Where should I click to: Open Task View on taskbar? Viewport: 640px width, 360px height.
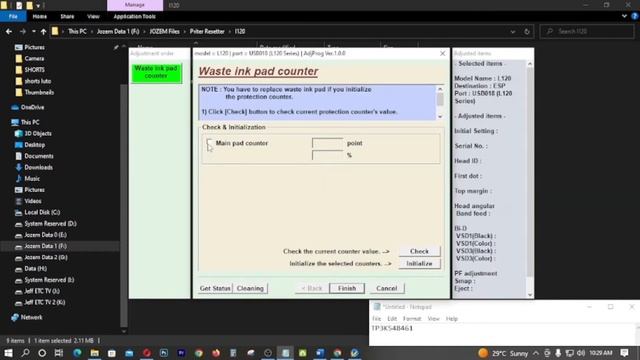coord(59,353)
